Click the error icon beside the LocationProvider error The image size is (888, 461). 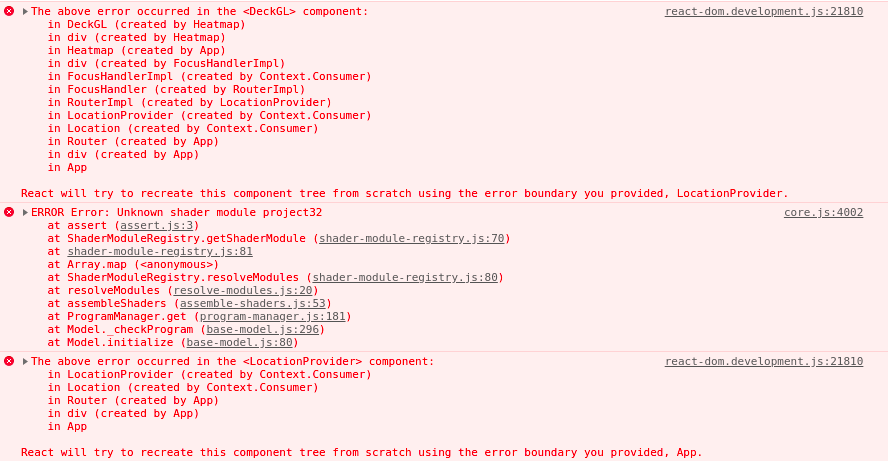point(9,361)
